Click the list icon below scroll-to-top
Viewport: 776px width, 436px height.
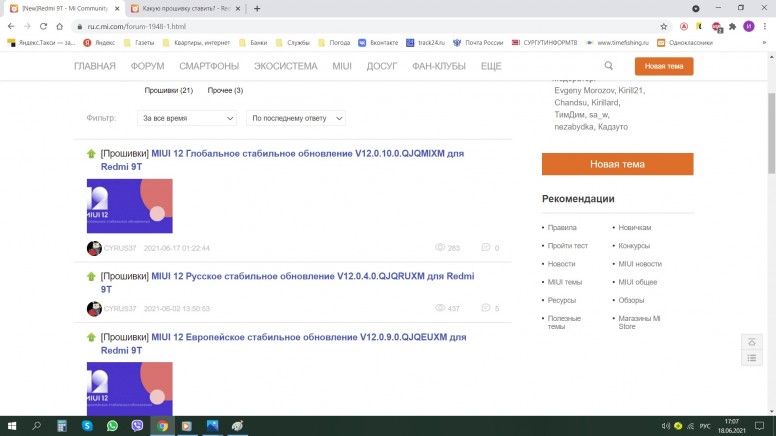[752, 358]
